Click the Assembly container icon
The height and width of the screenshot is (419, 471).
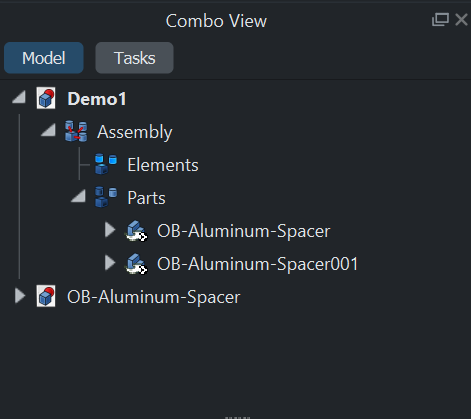click(76, 131)
